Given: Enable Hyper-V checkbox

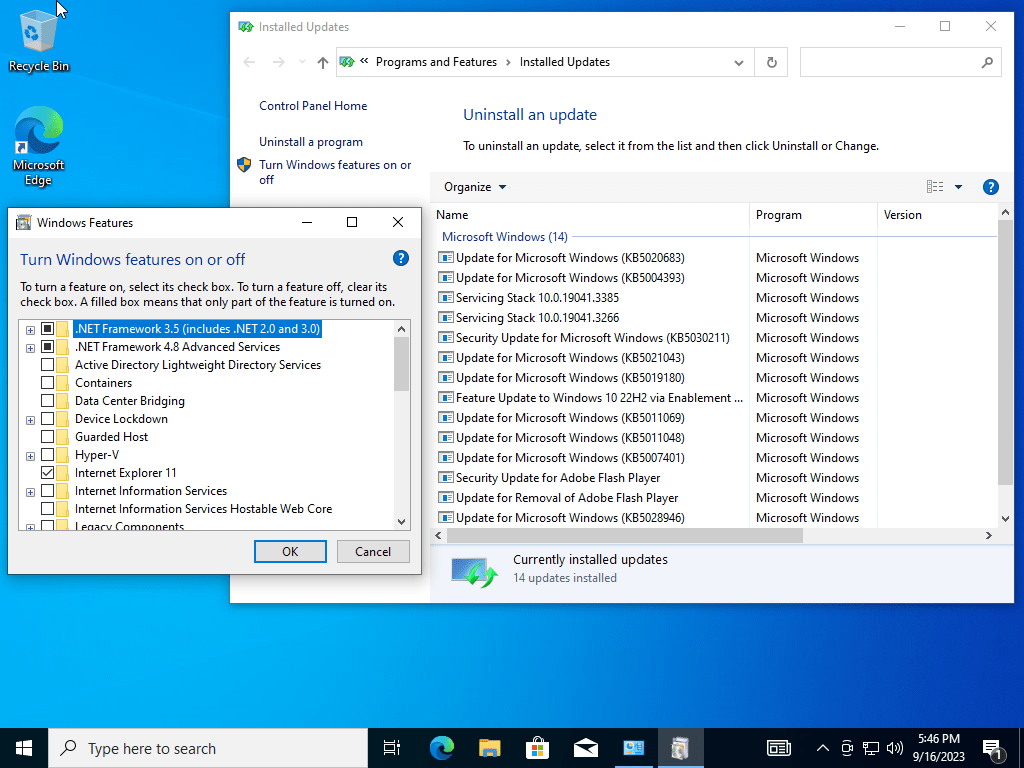Looking at the screenshot, I should coord(48,455).
